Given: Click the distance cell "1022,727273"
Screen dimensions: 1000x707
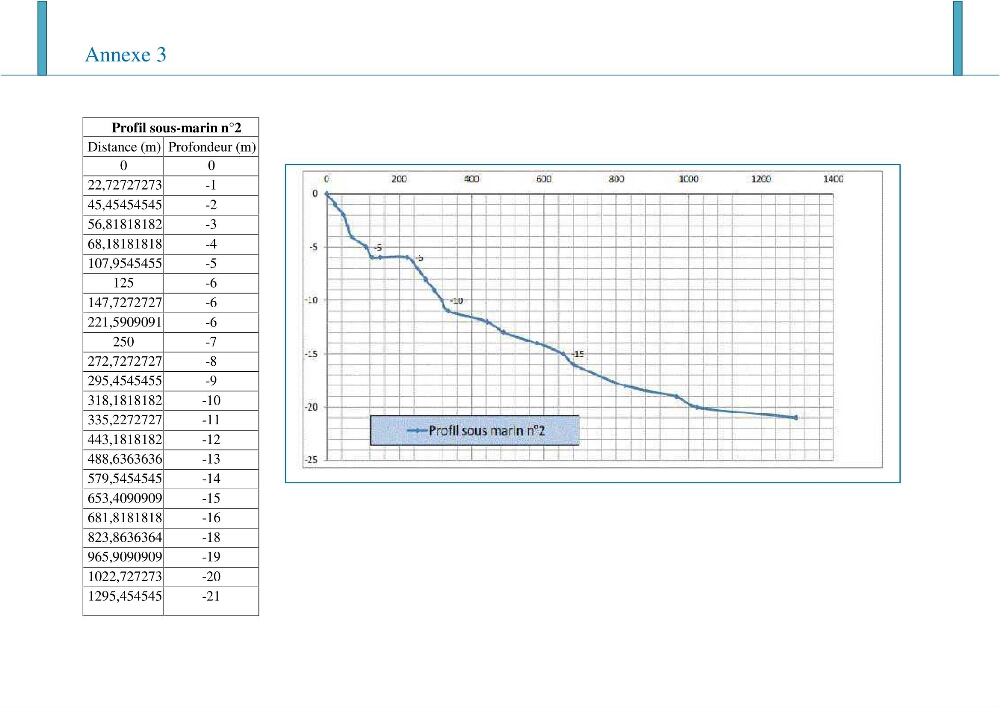Looking at the screenshot, I should pyautogui.click(x=124, y=577).
